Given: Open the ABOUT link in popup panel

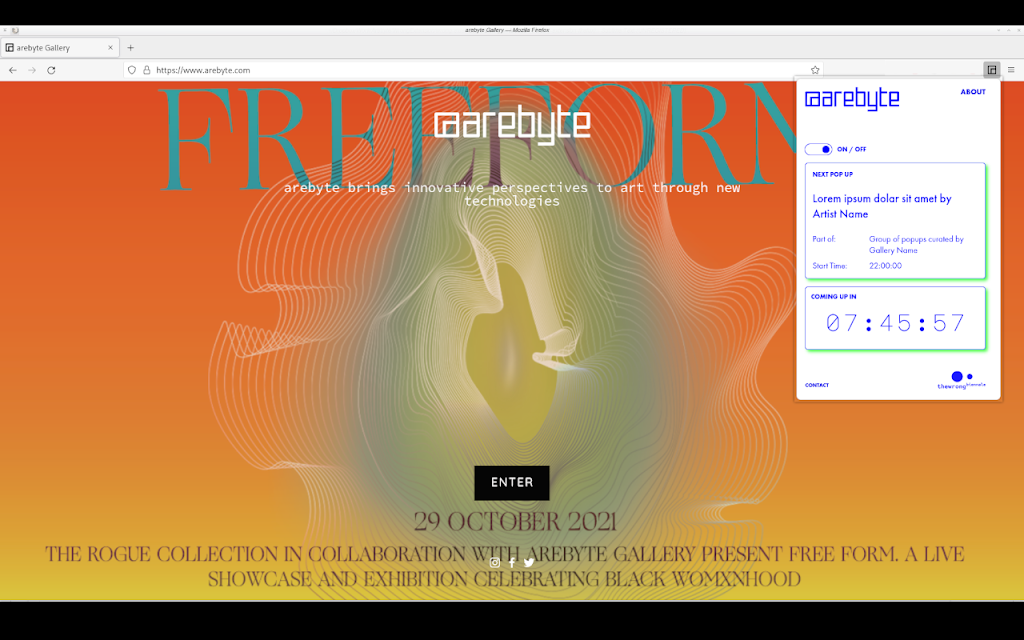Looking at the screenshot, I should (x=972, y=92).
